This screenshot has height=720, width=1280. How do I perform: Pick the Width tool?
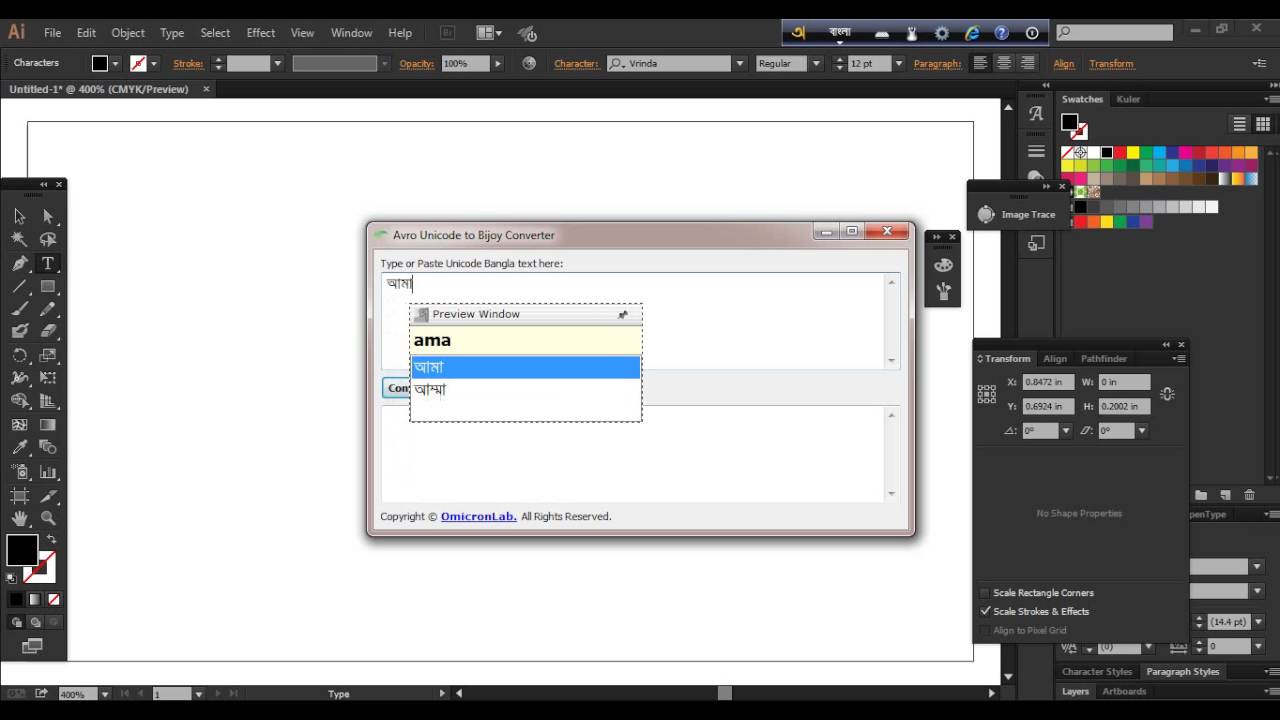[19, 378]
